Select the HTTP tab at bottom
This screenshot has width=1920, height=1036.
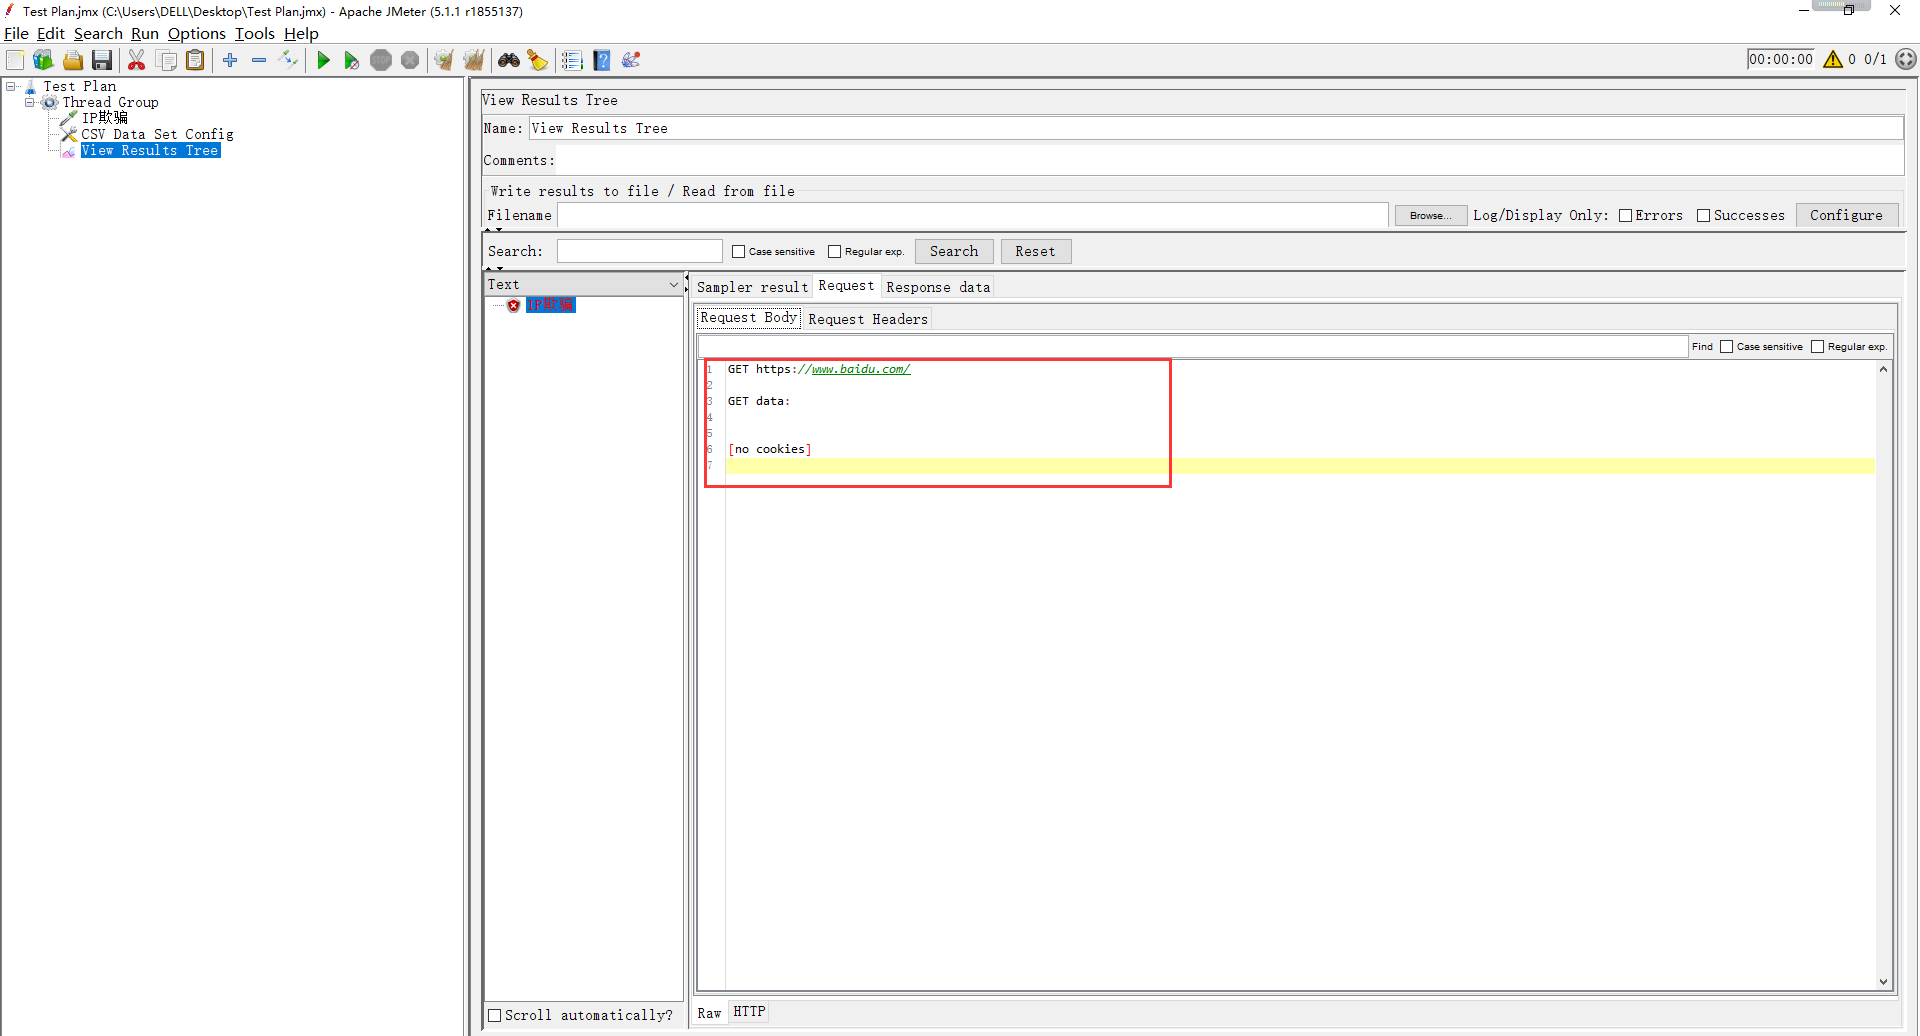(749, 1012)
